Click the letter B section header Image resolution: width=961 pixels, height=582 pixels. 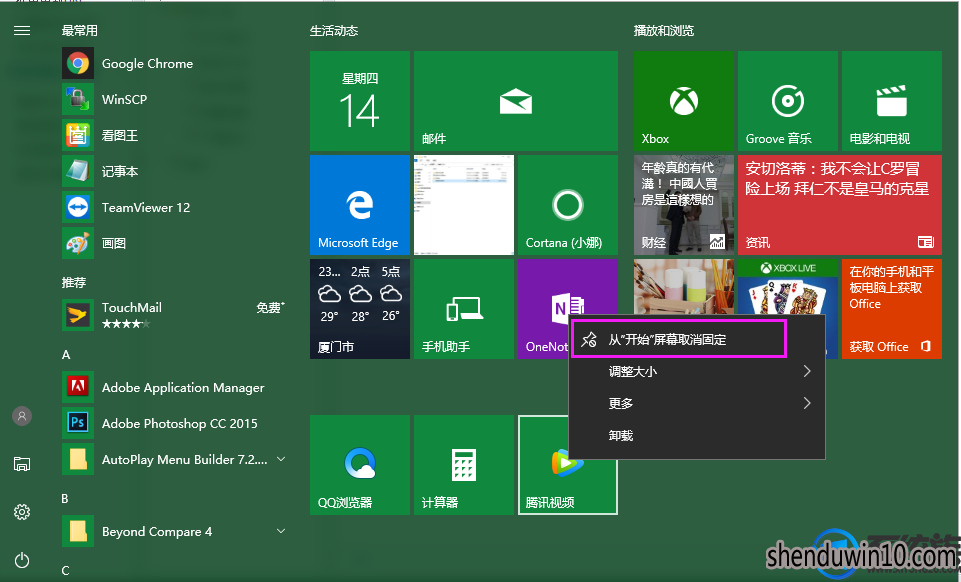[x=65, y=499]
